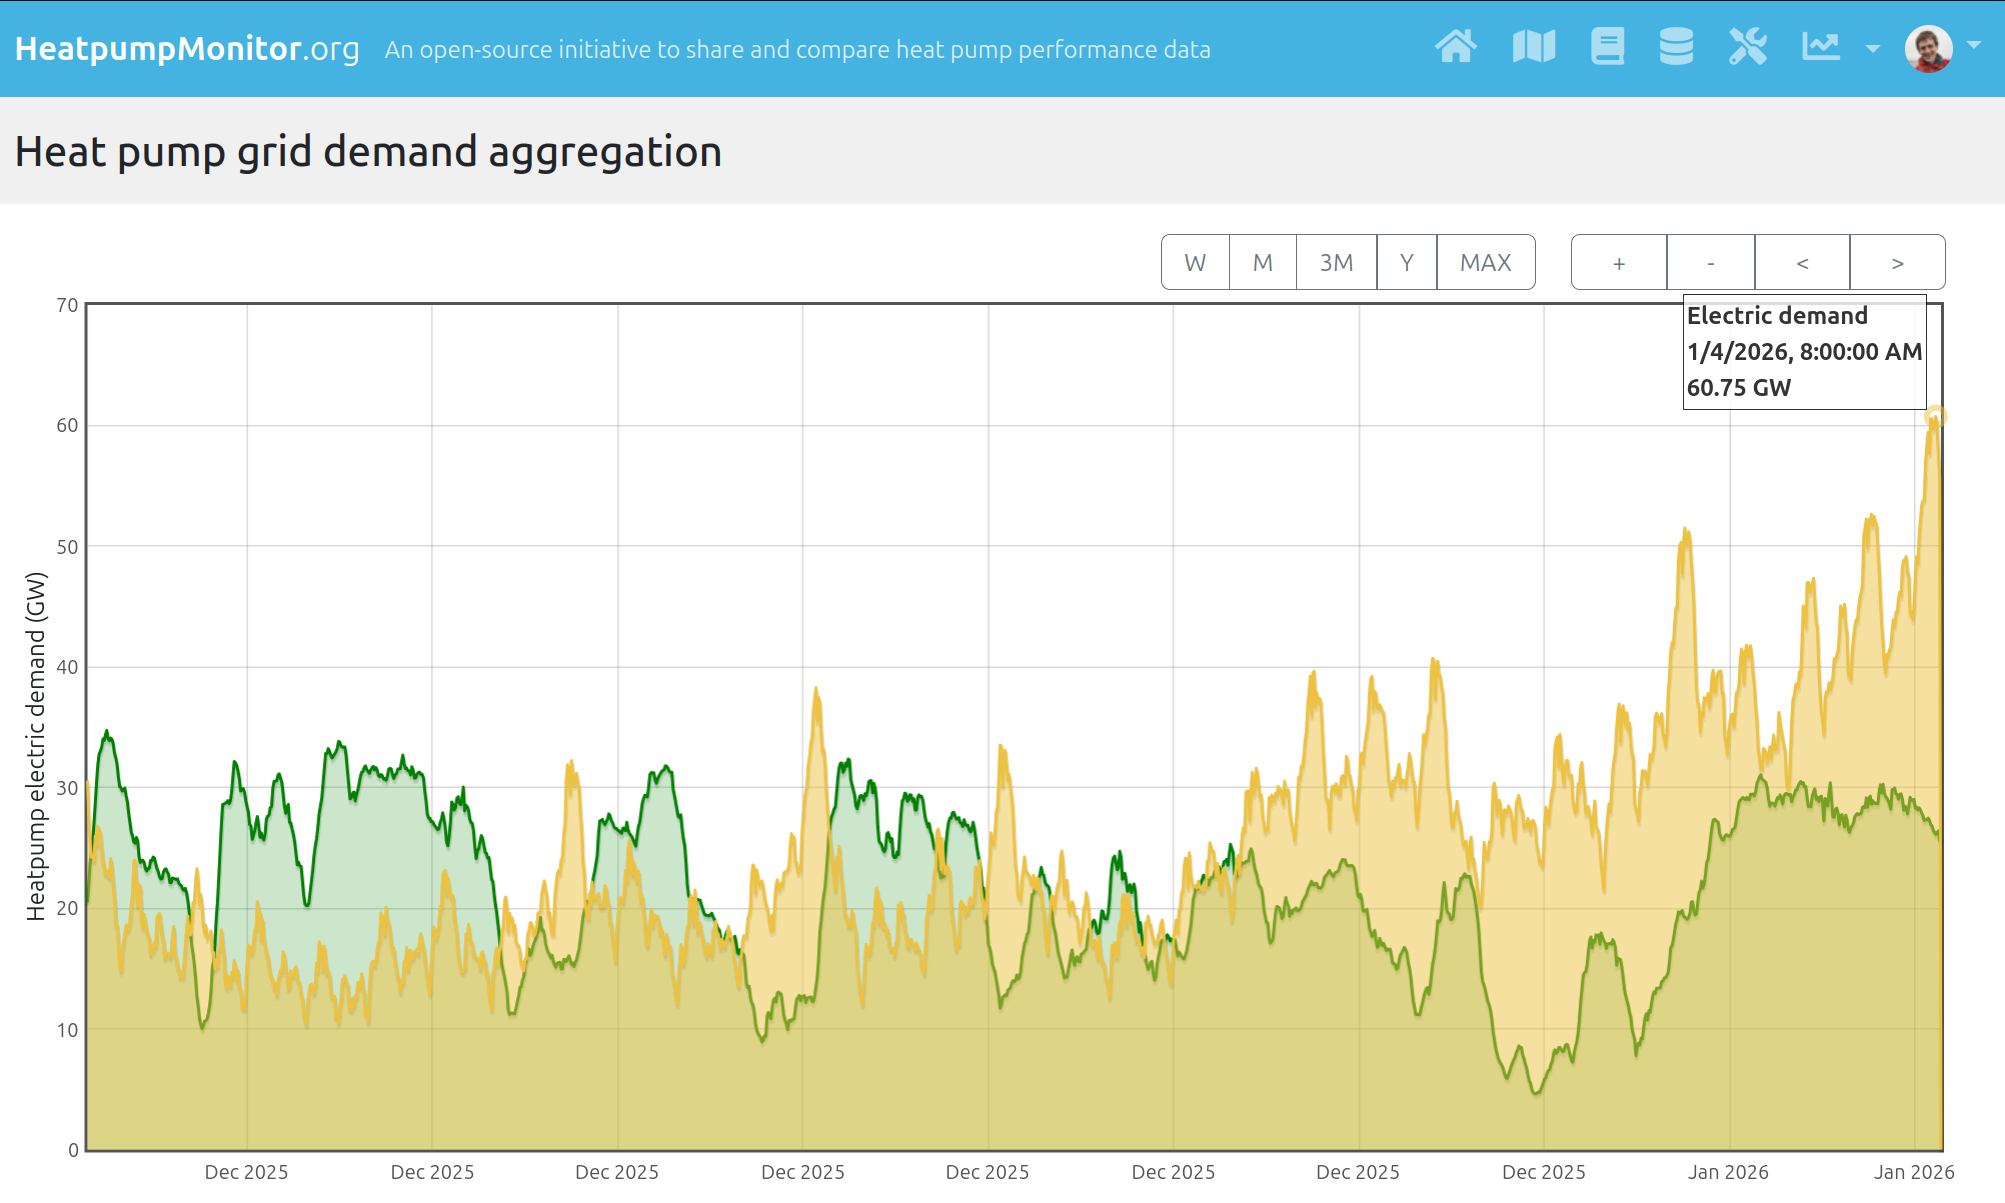Click the user avatar picture
Image resolution: width=2005 pixels, height=1203 pixels.
1928,48
